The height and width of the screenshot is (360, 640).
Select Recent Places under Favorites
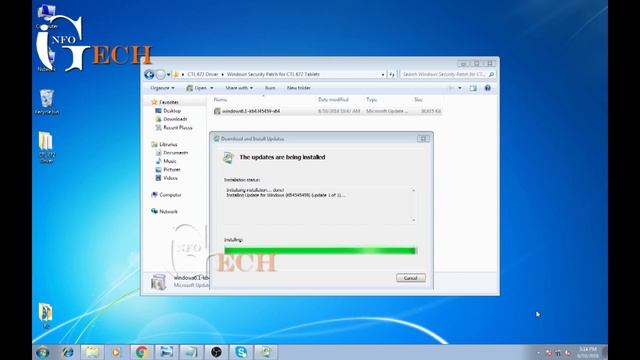point(178,128)
